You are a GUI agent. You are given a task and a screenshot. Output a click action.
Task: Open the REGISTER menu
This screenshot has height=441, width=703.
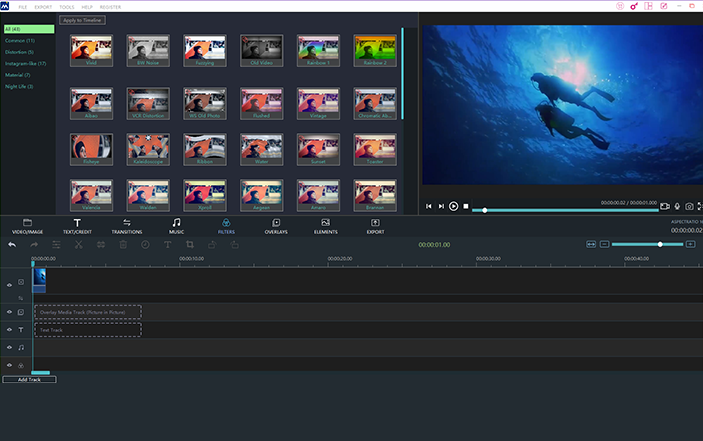110,7
